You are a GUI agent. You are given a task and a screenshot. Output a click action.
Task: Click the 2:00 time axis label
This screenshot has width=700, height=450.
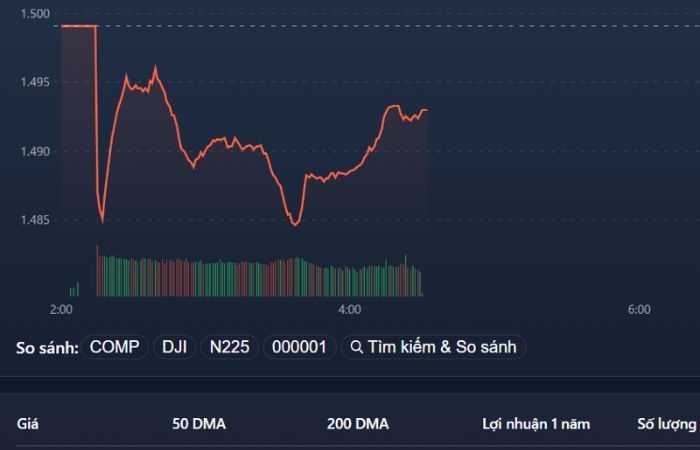tap(61, 310)
